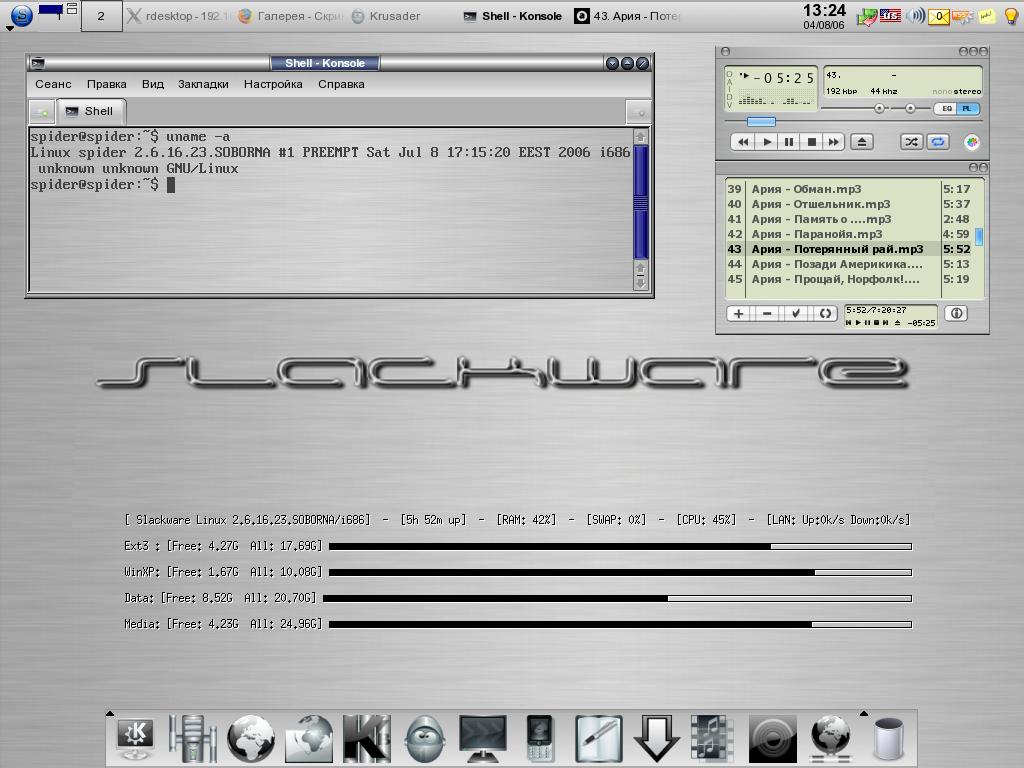Stop playback in the audio player

[812, 142]
